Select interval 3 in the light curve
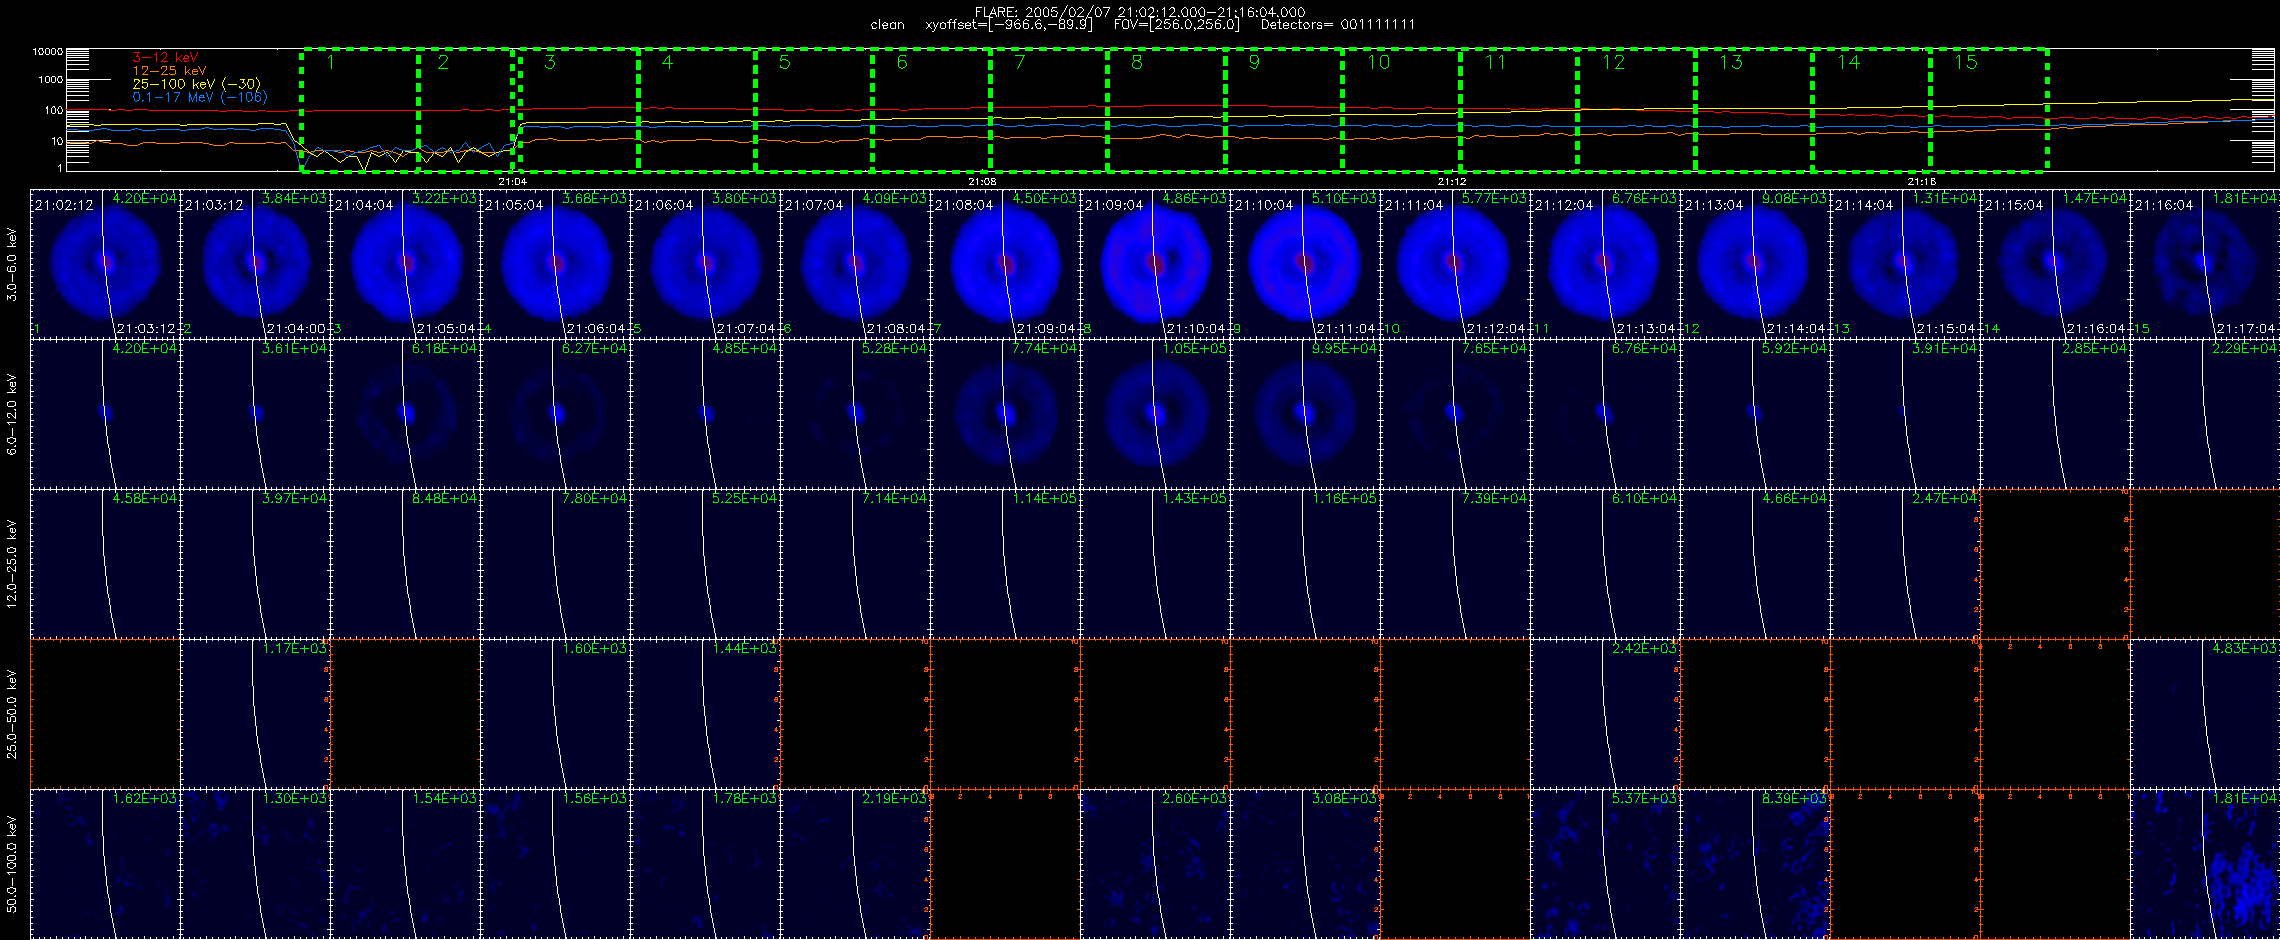2280x940 pixels. [x=578, y=109]
